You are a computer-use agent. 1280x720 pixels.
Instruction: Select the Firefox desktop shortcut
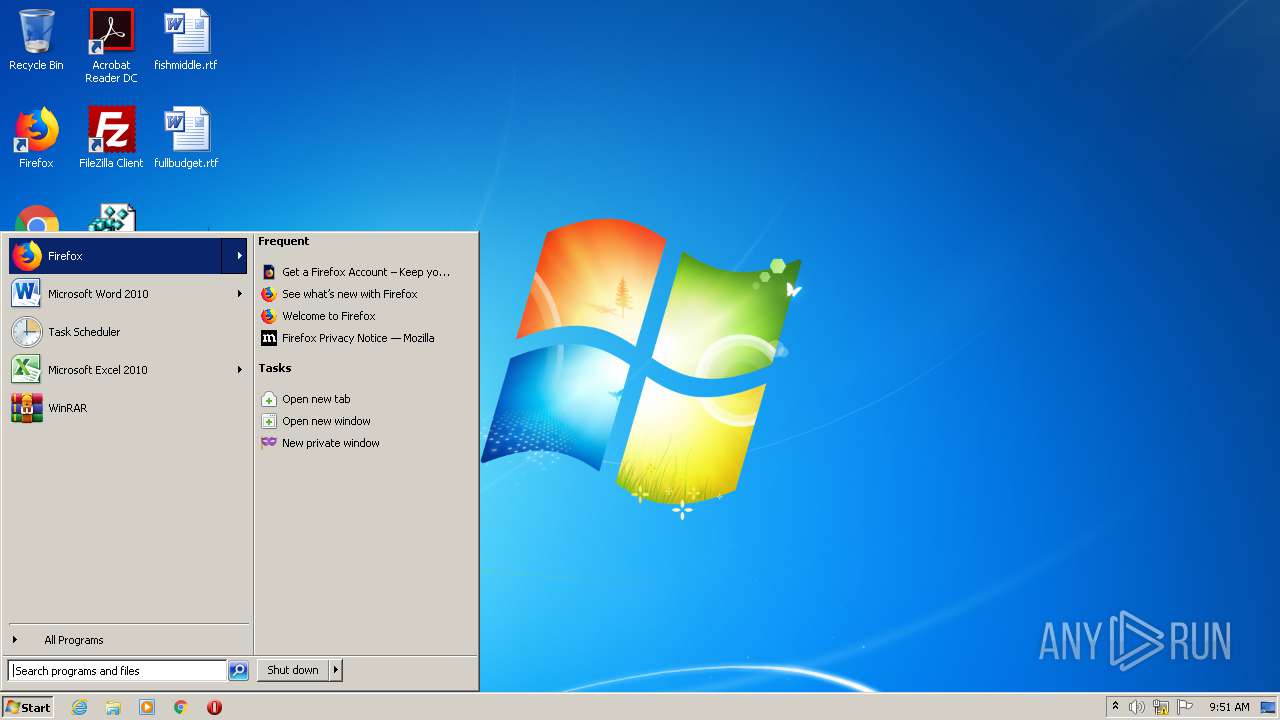[x=36, y=138]
